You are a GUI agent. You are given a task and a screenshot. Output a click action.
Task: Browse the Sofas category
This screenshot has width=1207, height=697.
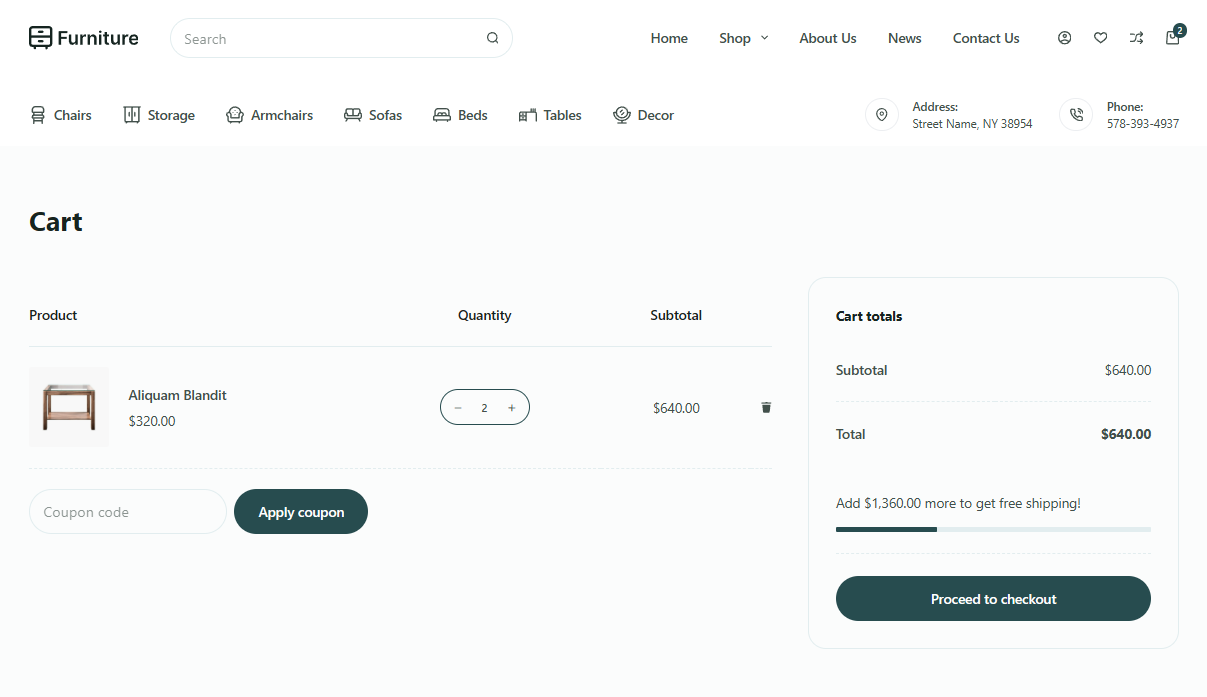coord(373,115)
